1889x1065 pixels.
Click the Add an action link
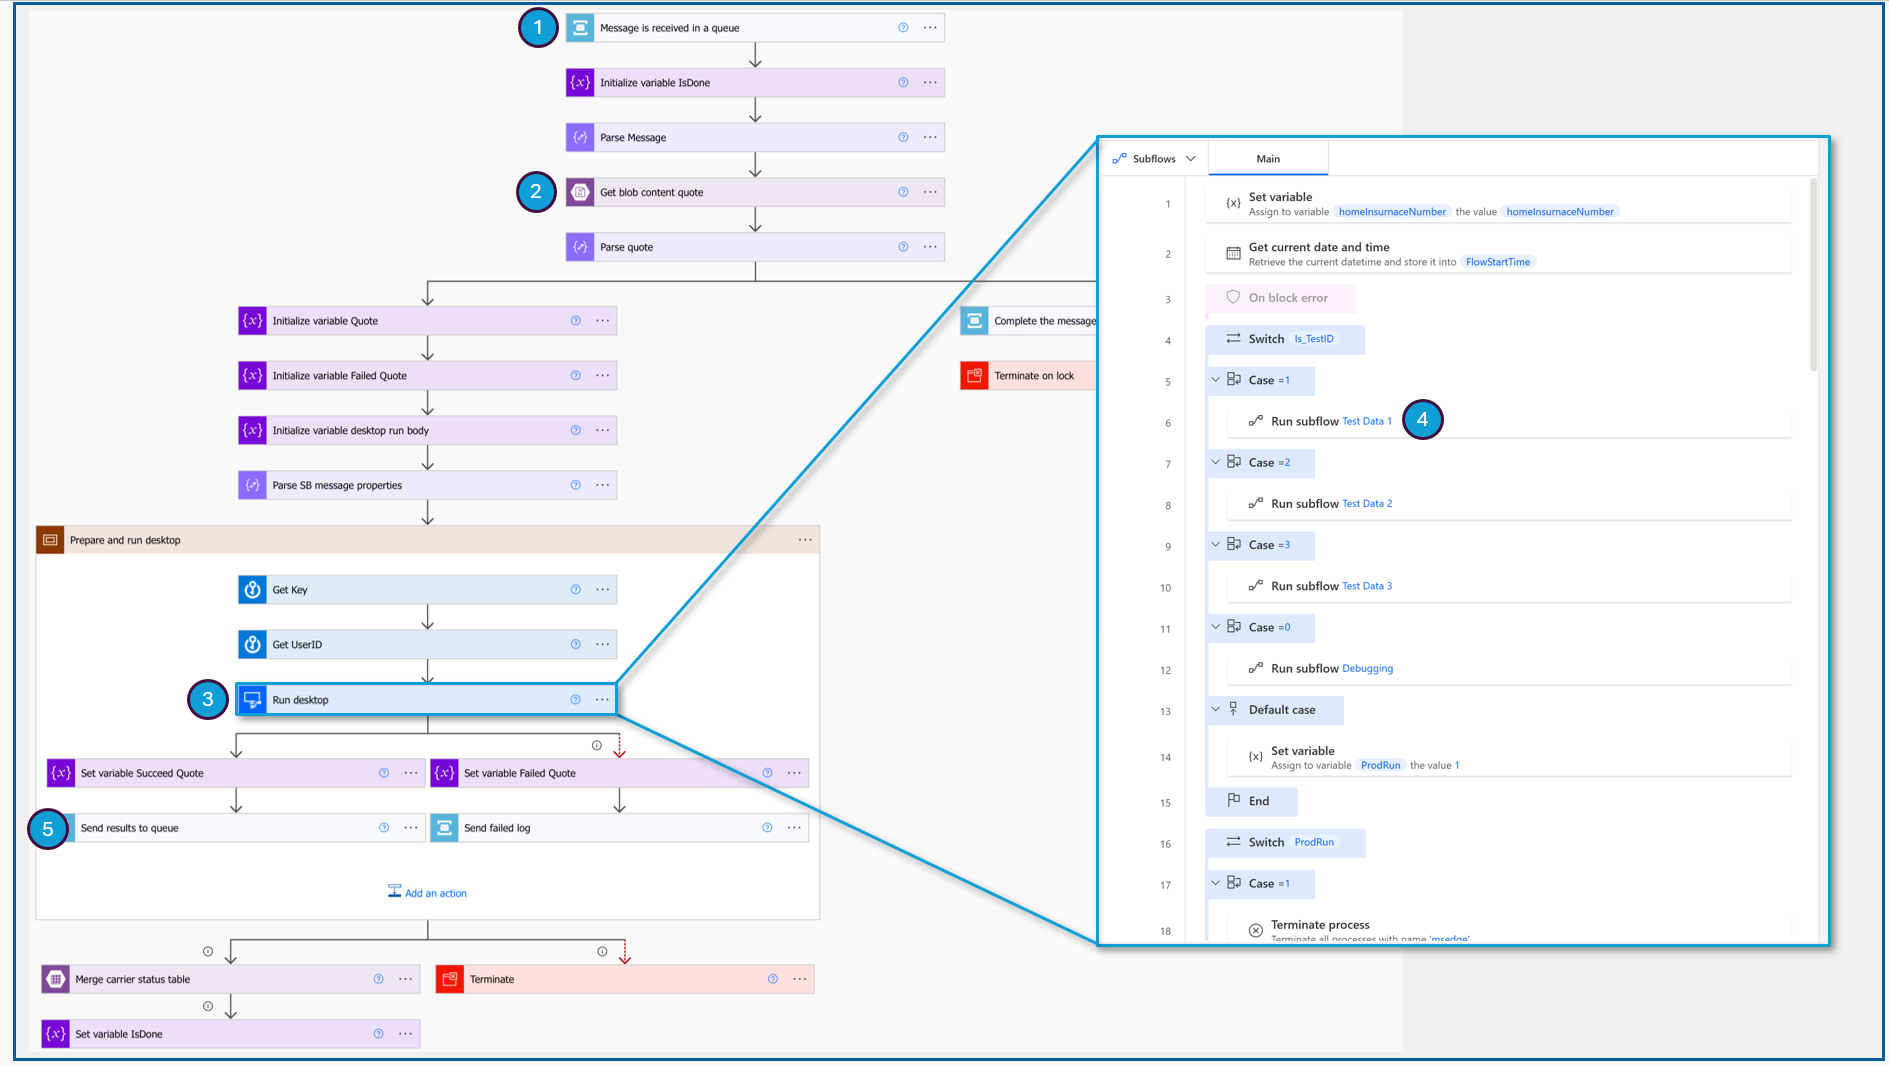click(x=435, y=892)
